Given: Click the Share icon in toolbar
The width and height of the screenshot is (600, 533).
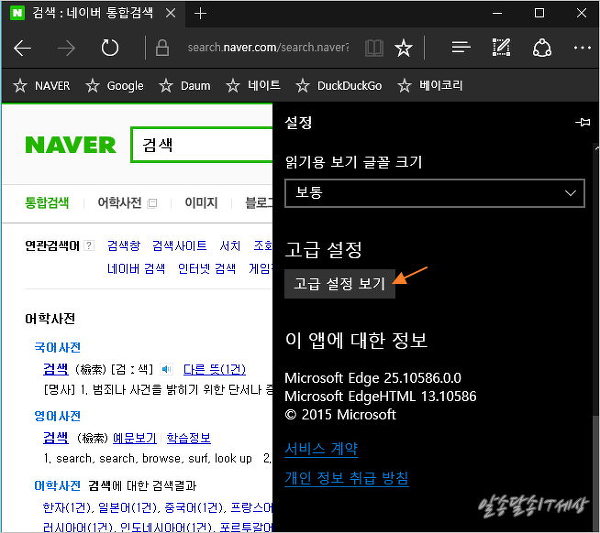Looking at the screenshot, I should (x=542, y=48).
